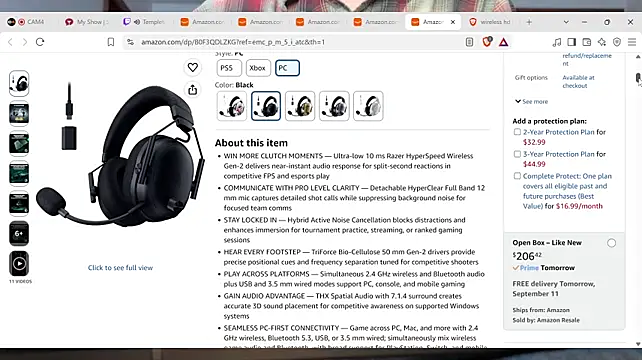Select the third gold-accent headset color swatch
642x360 pixels.
pos(300,106)
